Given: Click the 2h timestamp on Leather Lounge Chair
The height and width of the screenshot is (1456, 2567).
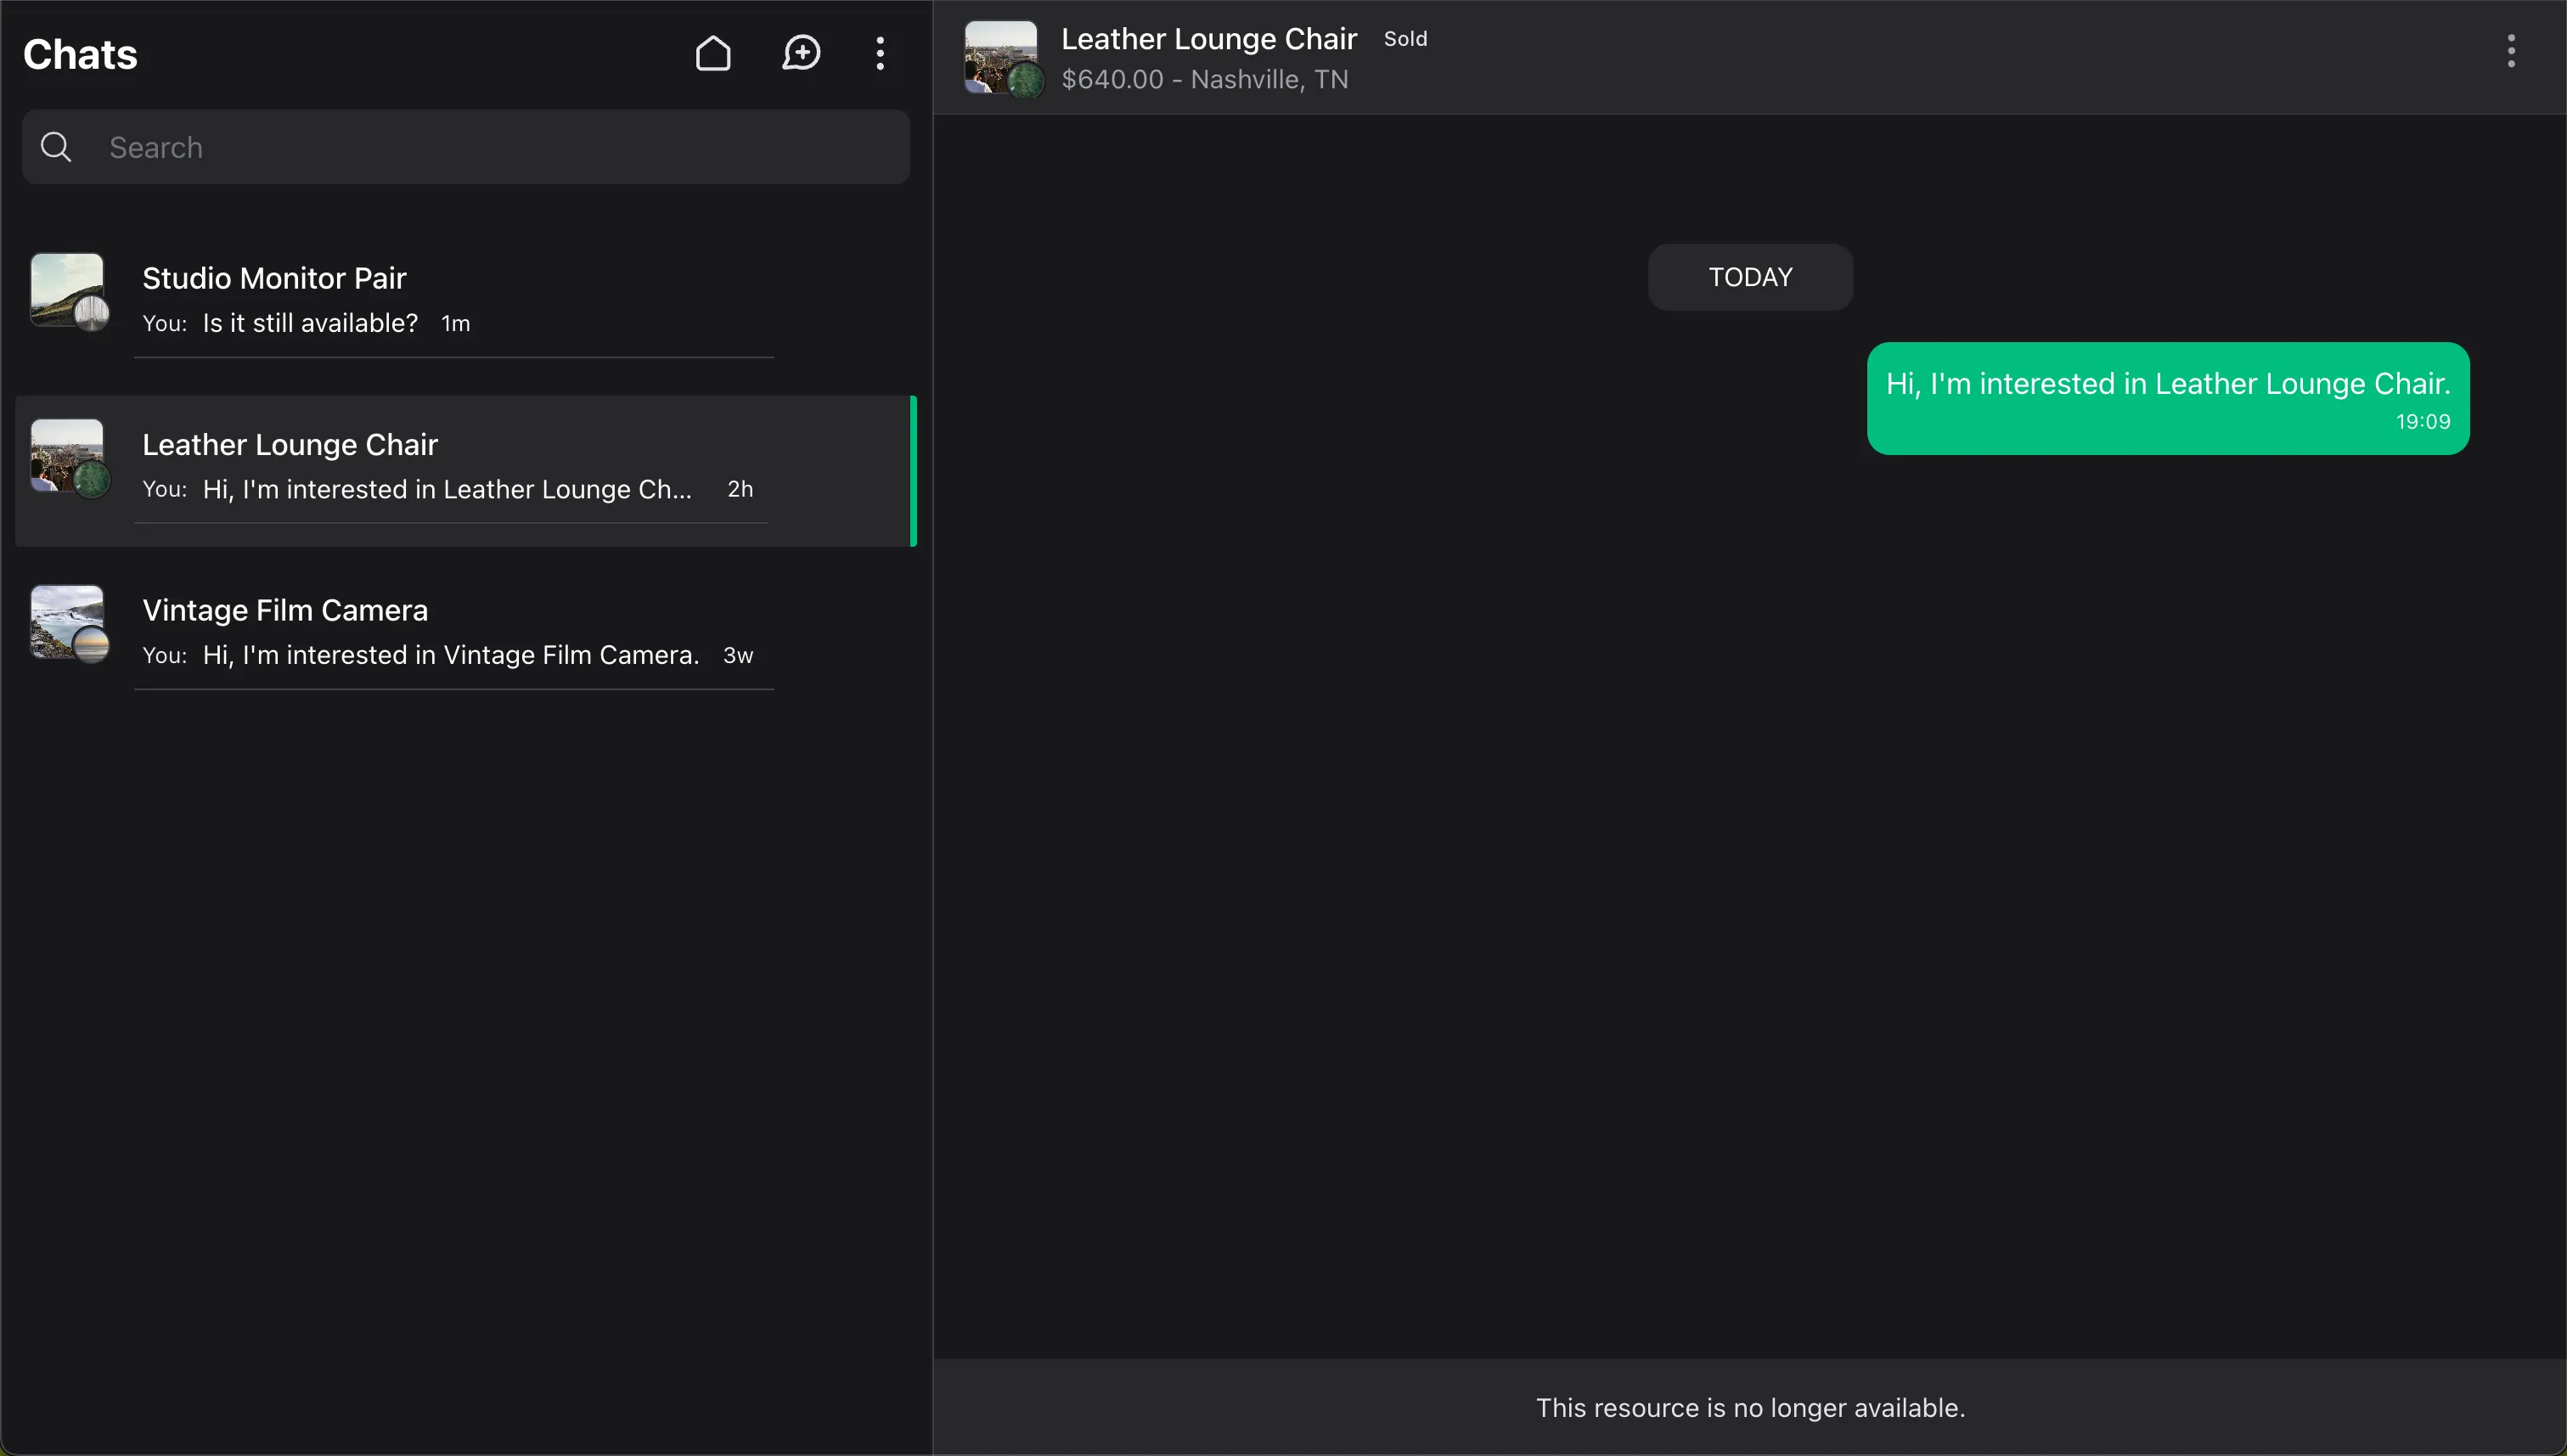Looking at the screenshot, I should [740, 489].
